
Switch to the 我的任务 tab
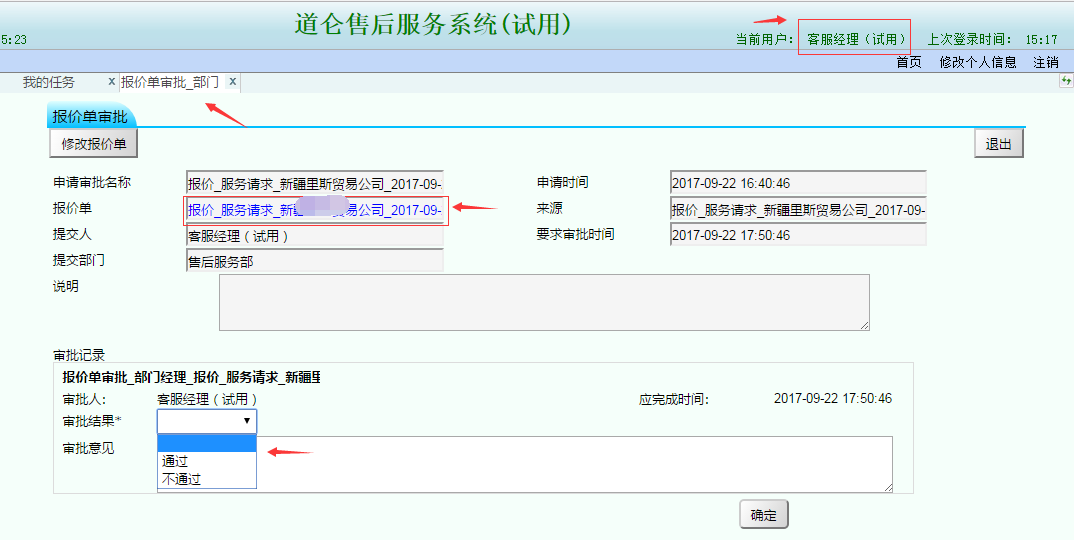[49, 82]
